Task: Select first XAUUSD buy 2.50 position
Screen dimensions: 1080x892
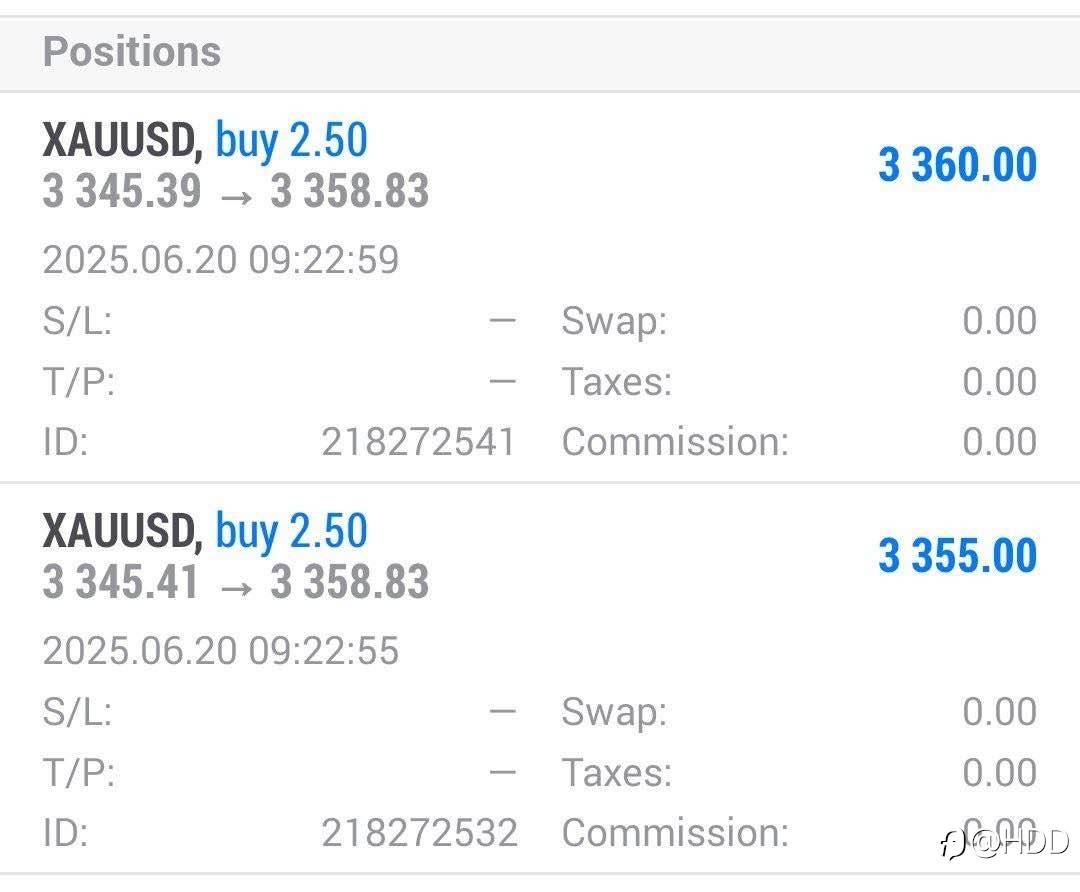Action: 540,288
